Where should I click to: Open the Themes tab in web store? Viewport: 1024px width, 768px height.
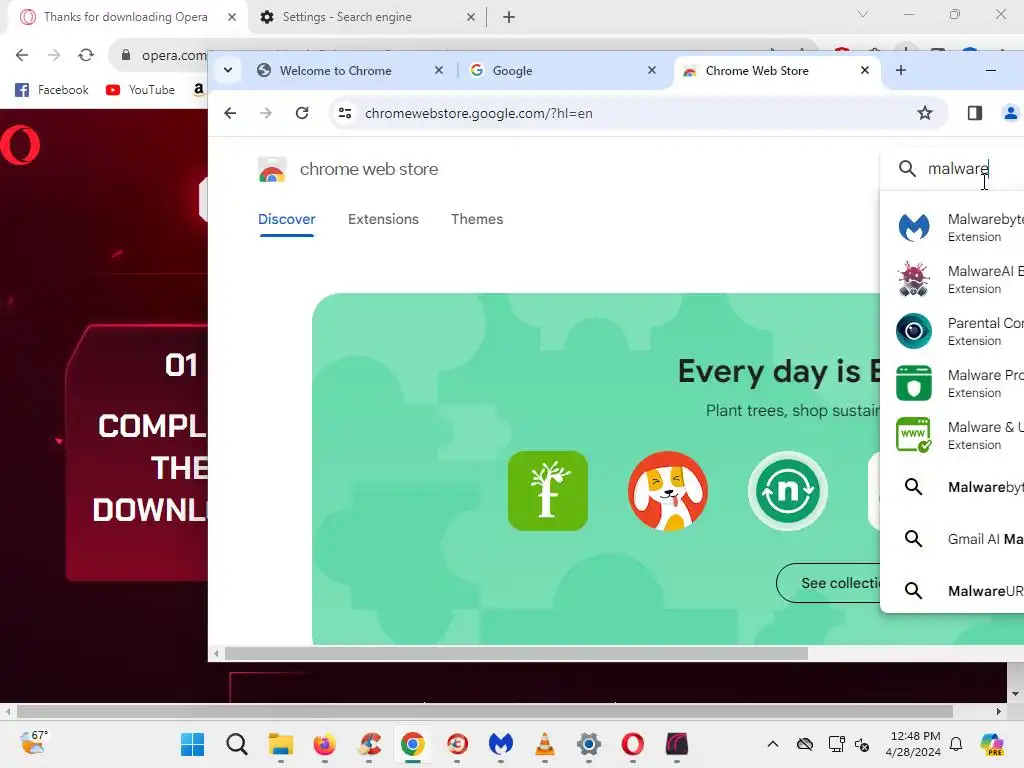[x=477, y=219]
